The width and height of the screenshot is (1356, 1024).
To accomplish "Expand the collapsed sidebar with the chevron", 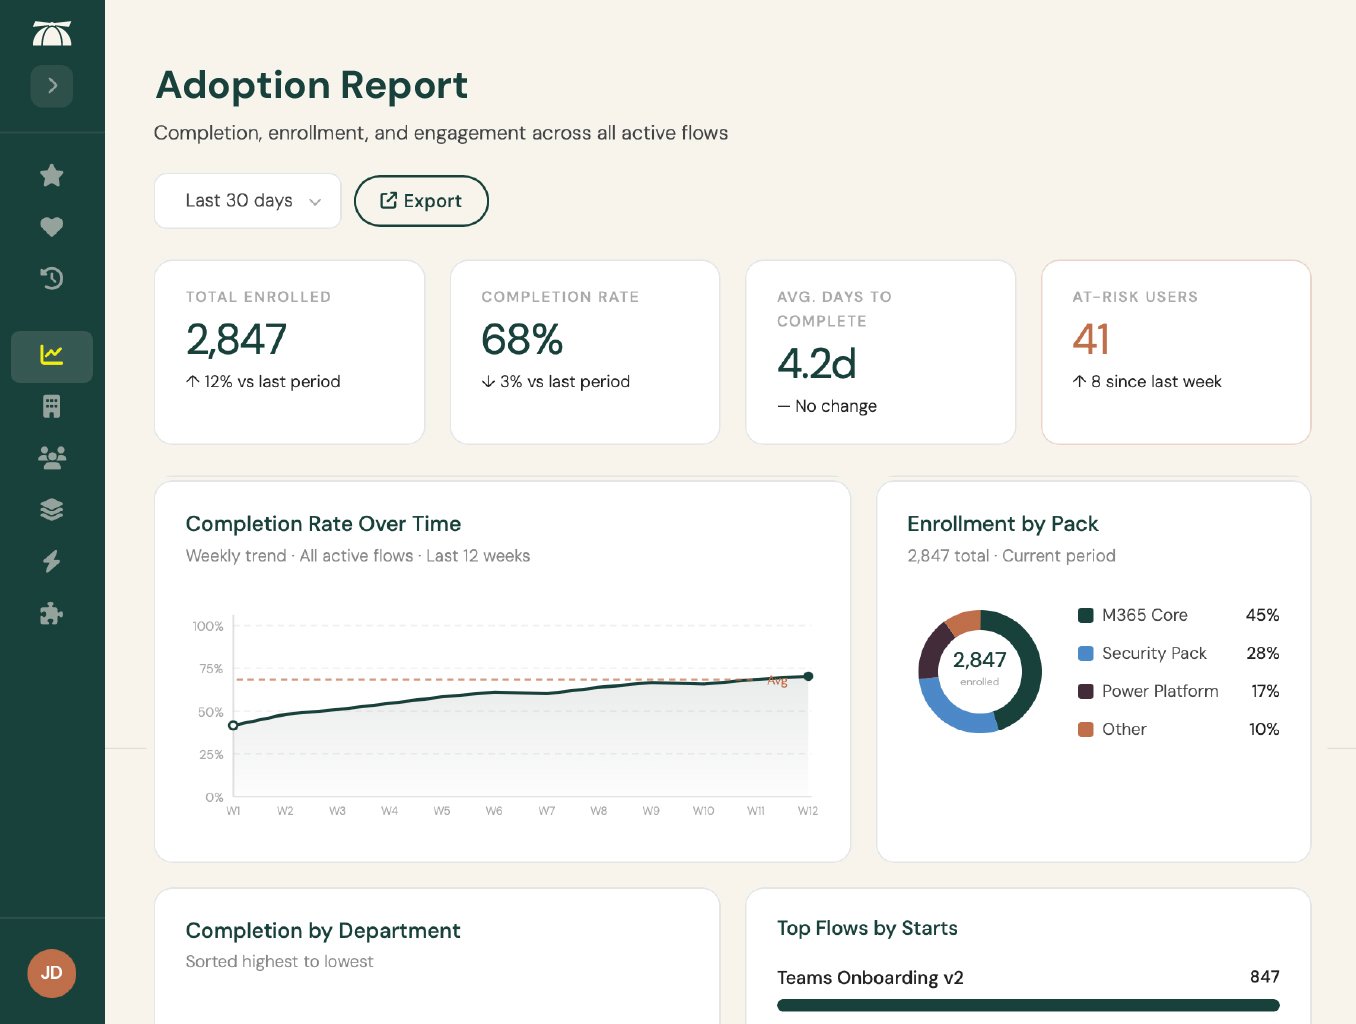I will [x=51, y=86].
